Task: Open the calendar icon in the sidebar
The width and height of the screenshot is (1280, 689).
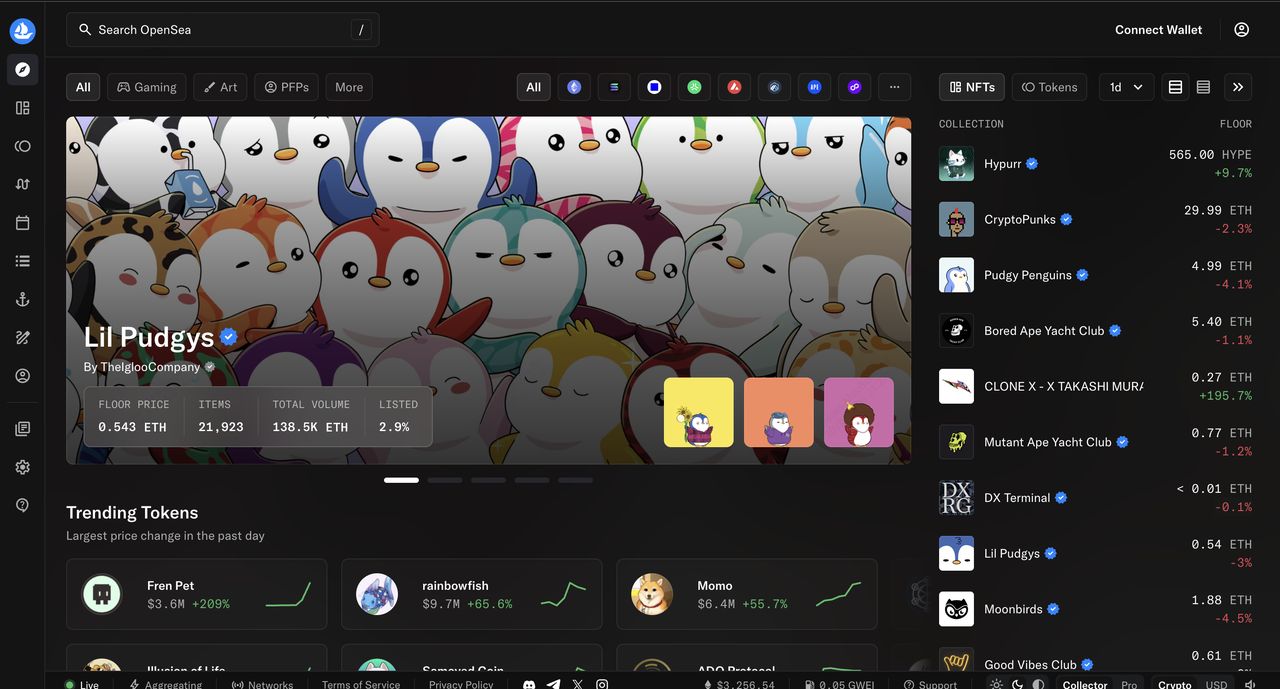Action: (22, 223)
